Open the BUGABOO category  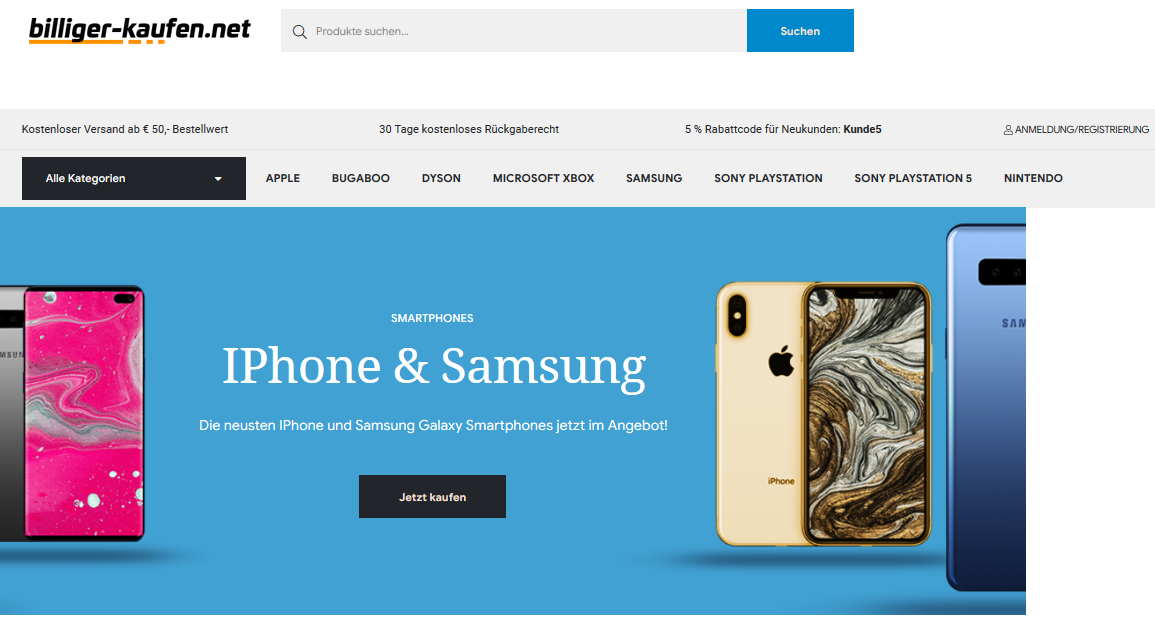361,178
